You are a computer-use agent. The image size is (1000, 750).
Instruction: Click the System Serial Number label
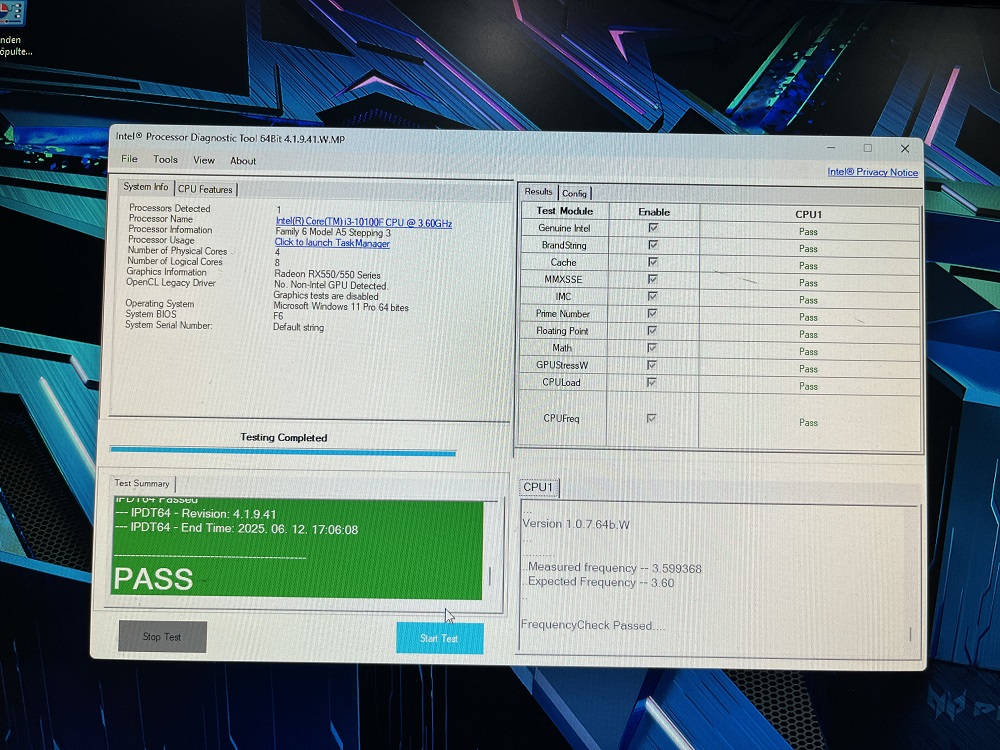168,325
